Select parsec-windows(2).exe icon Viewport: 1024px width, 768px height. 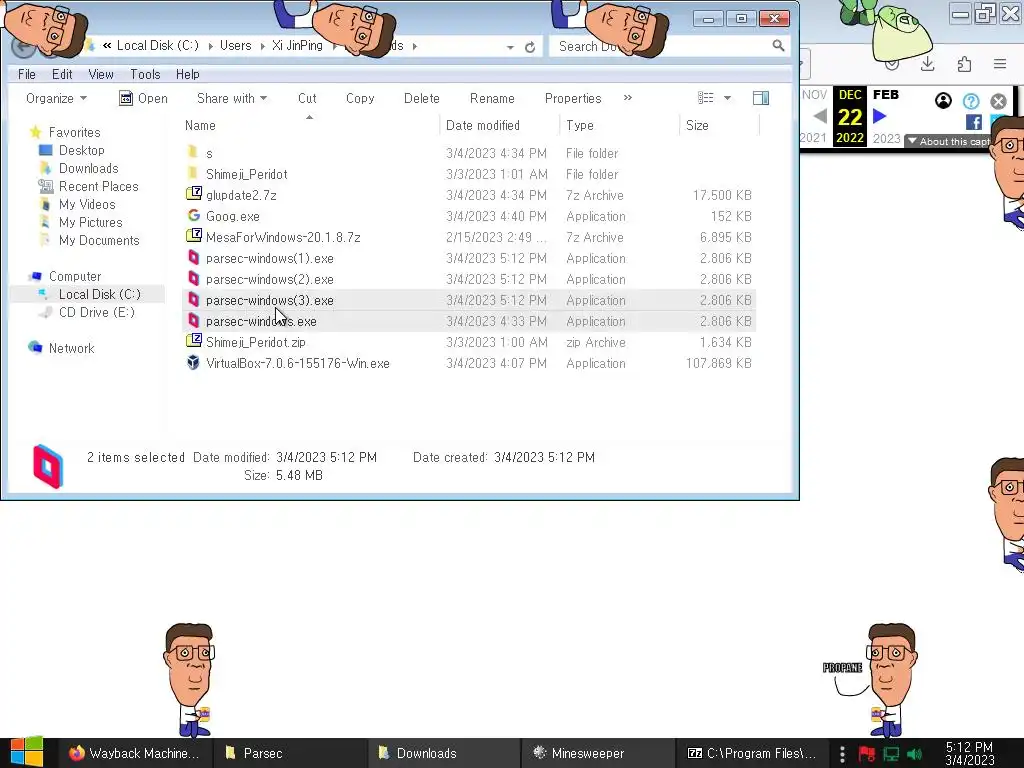pyautogui.click(x=193, y=279)
